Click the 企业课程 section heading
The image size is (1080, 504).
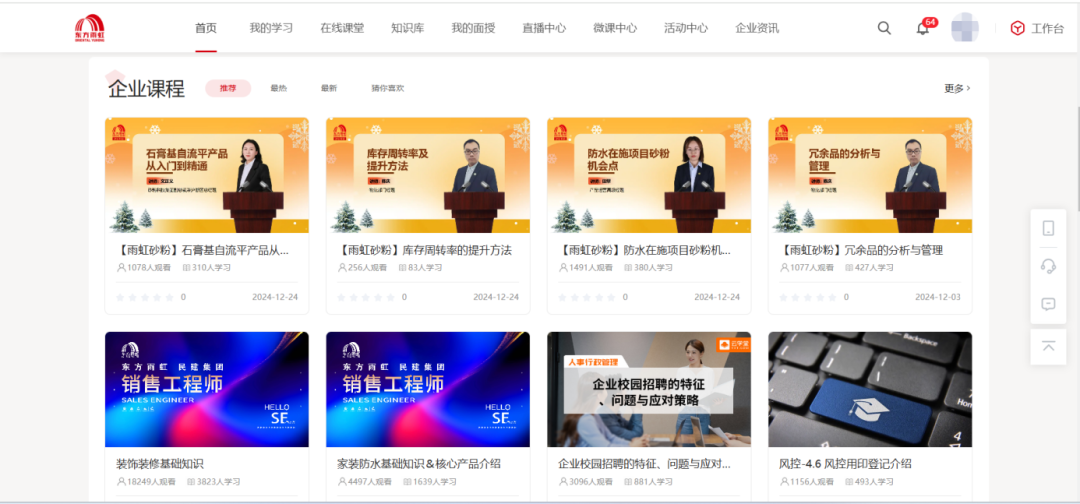(x=146, y=89)
